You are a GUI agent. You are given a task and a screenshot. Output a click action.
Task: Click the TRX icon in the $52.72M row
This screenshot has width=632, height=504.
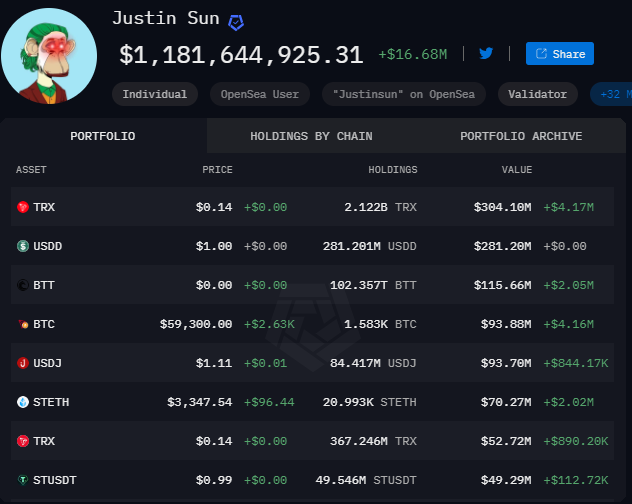(x=23, y=441)
